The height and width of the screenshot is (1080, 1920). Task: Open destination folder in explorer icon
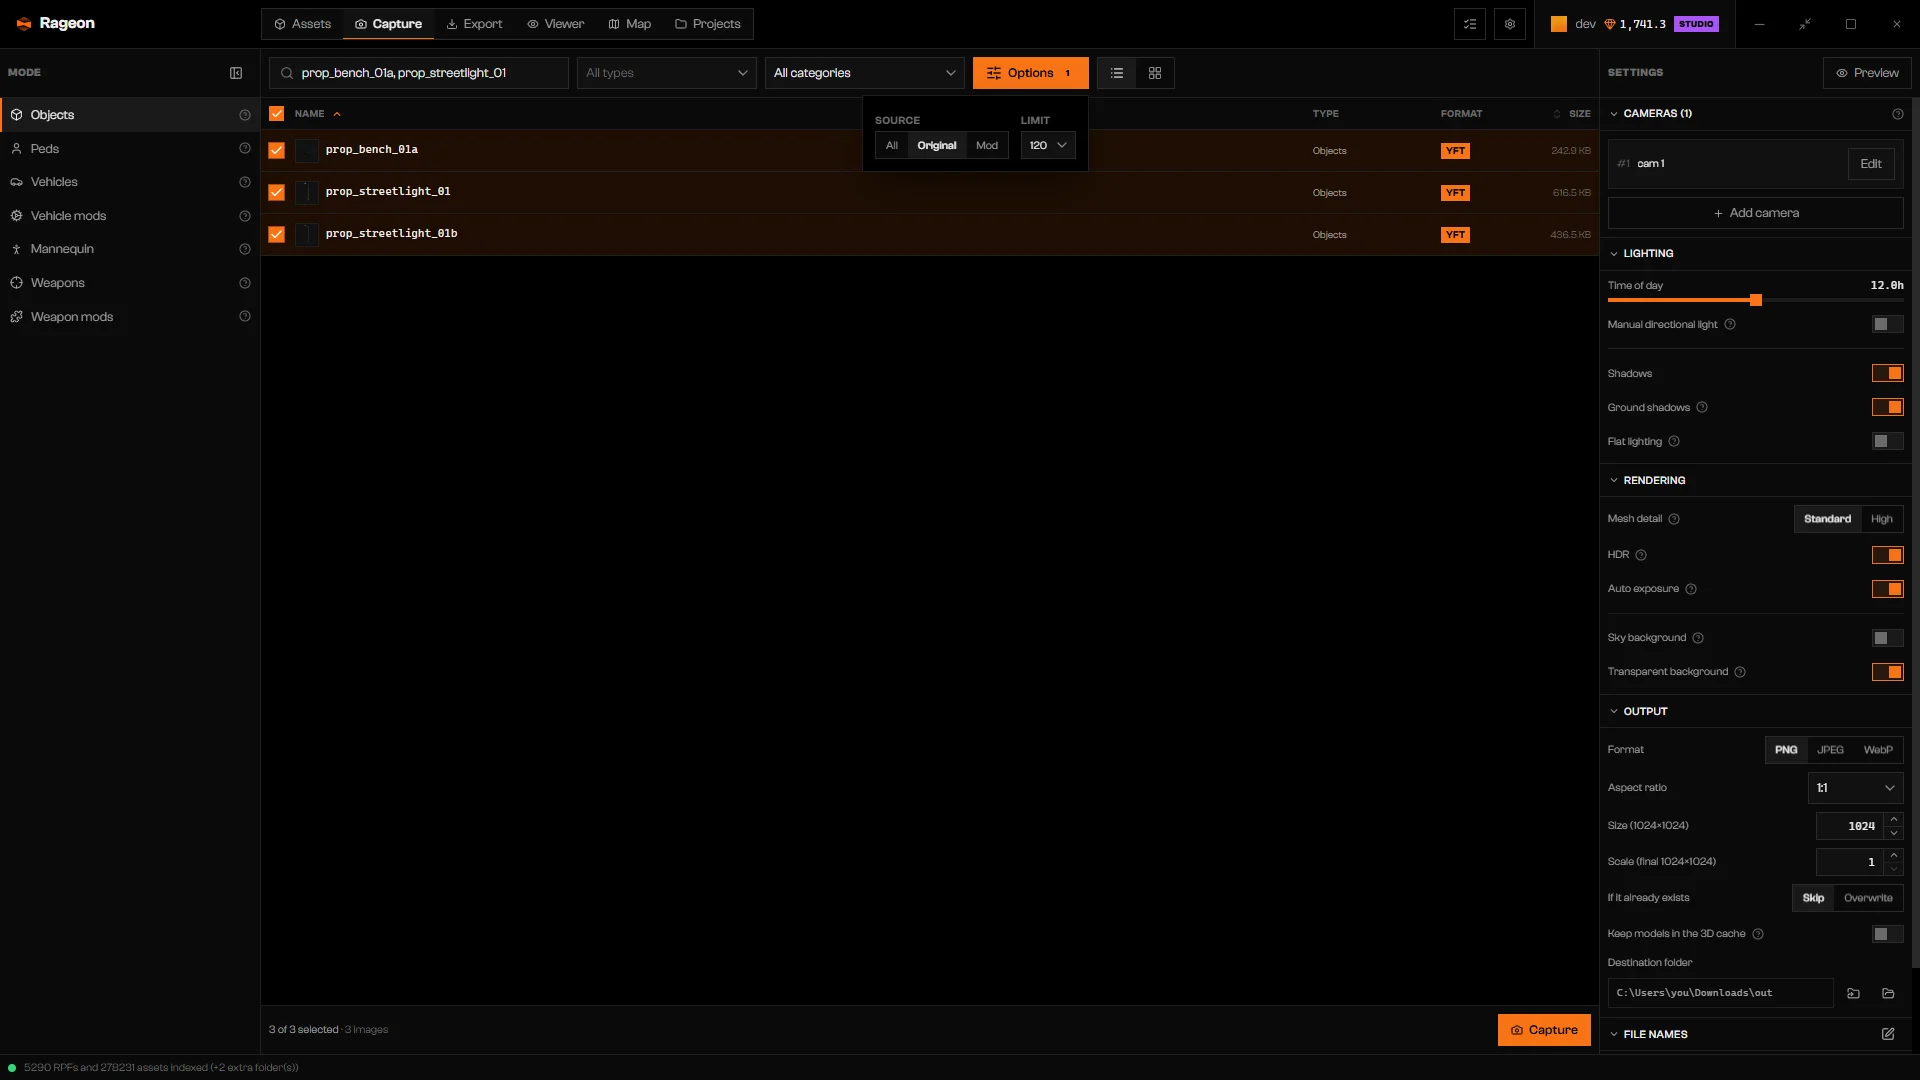point(1888,993)
